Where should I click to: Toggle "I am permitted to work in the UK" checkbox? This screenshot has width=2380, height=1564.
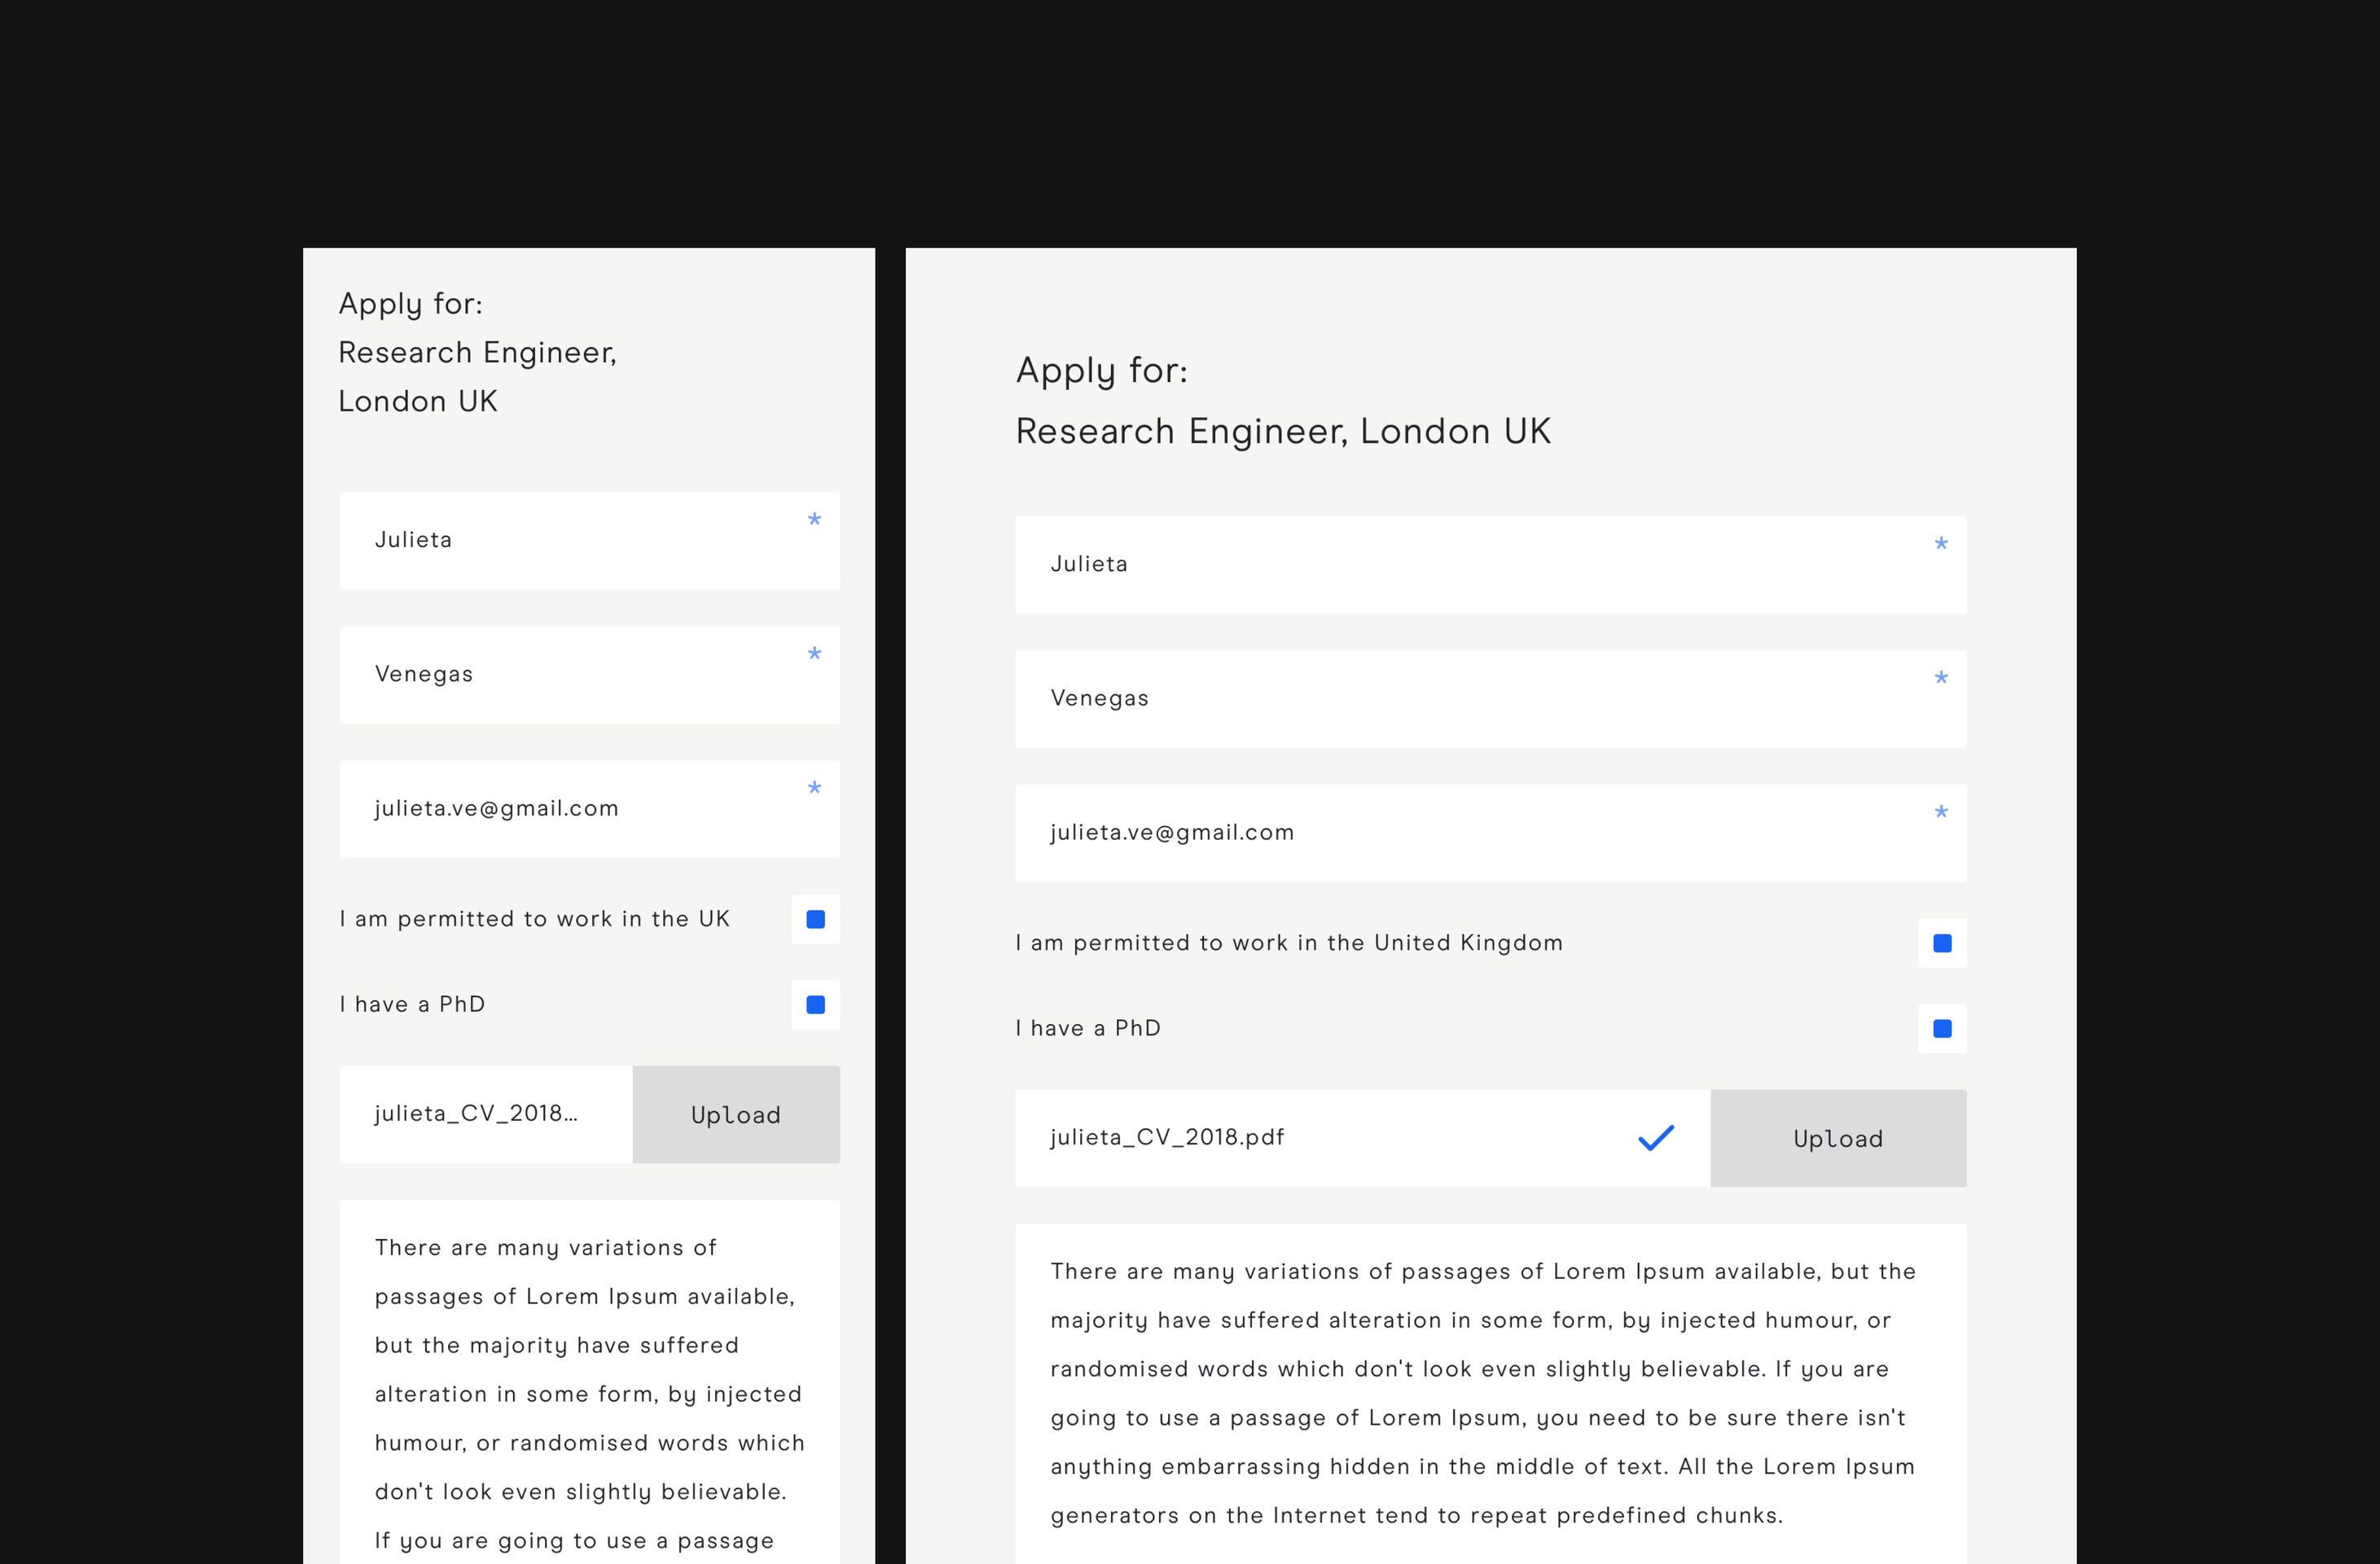[815, 919]
